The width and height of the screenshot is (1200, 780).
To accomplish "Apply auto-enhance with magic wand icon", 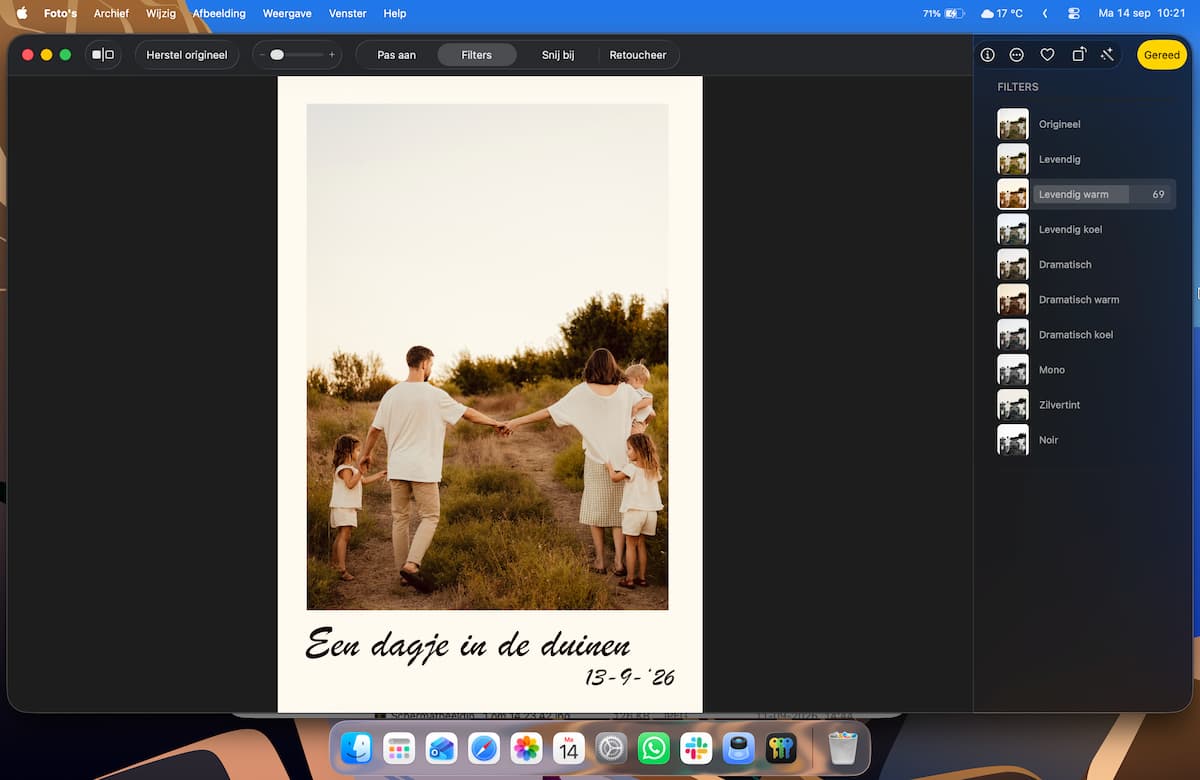I will [x=1107, y=55].
